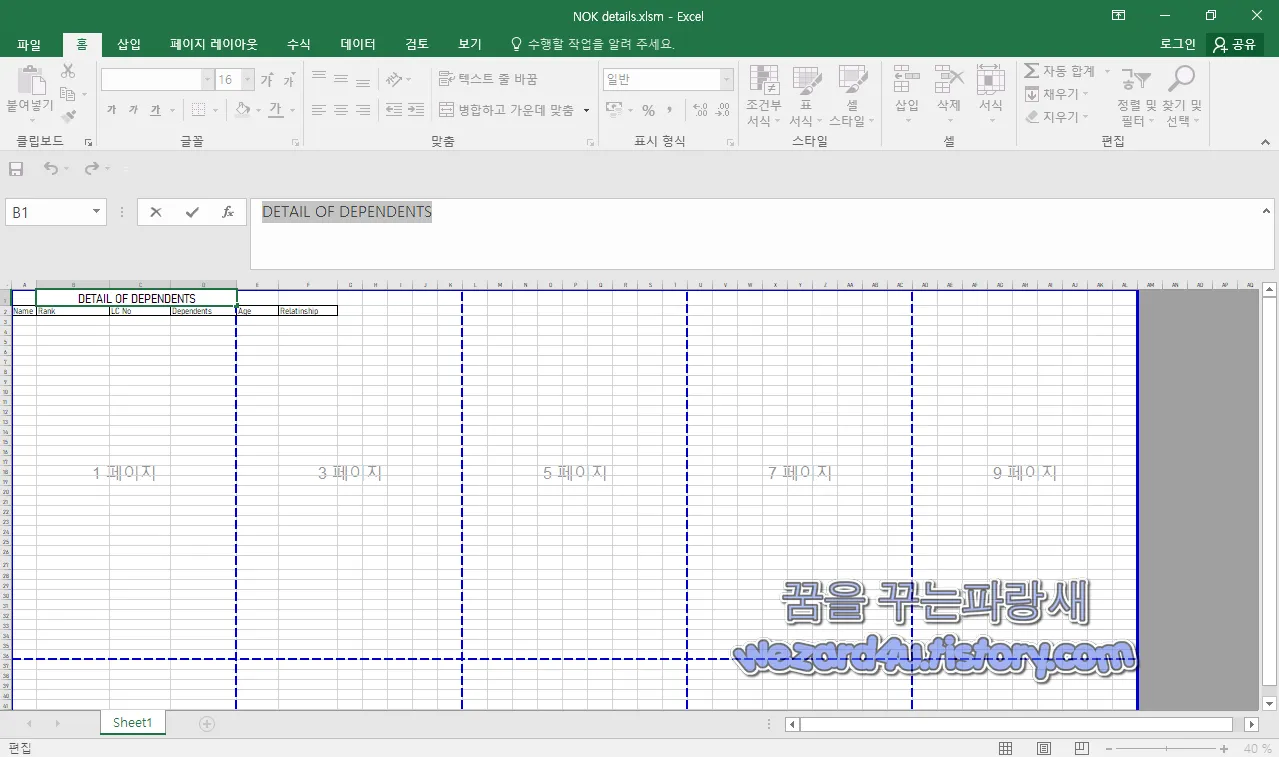The width and height of the screenshot is (1279, 757).
Task: Cancel the formula bar entry with X
Action: (x=156, y=212)
